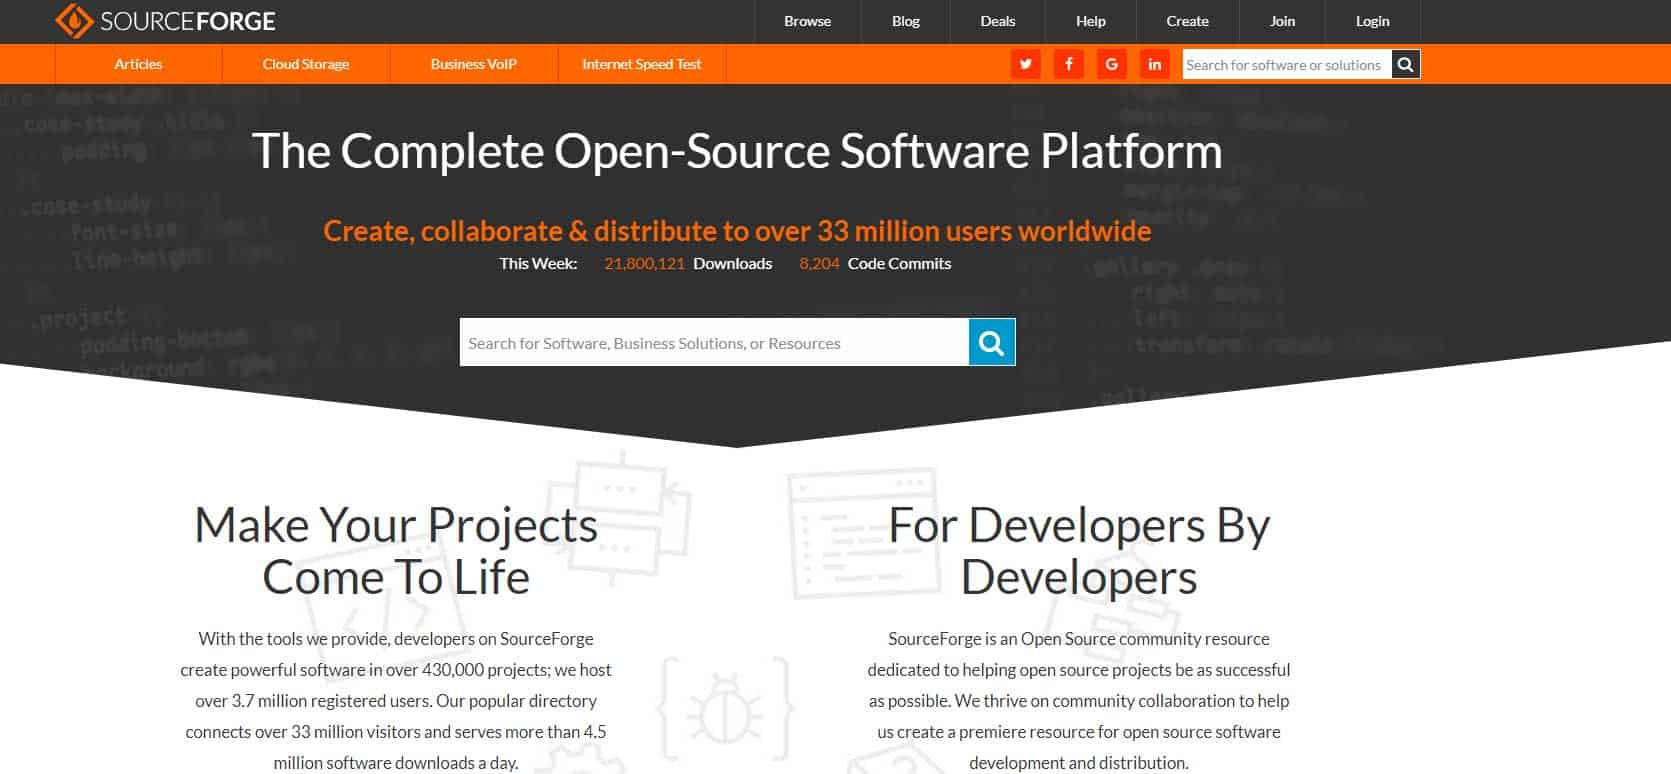This screenshot has width=1671, height=774.
Task: Click the 21,800,121 downloads figure
Action: 644,264
